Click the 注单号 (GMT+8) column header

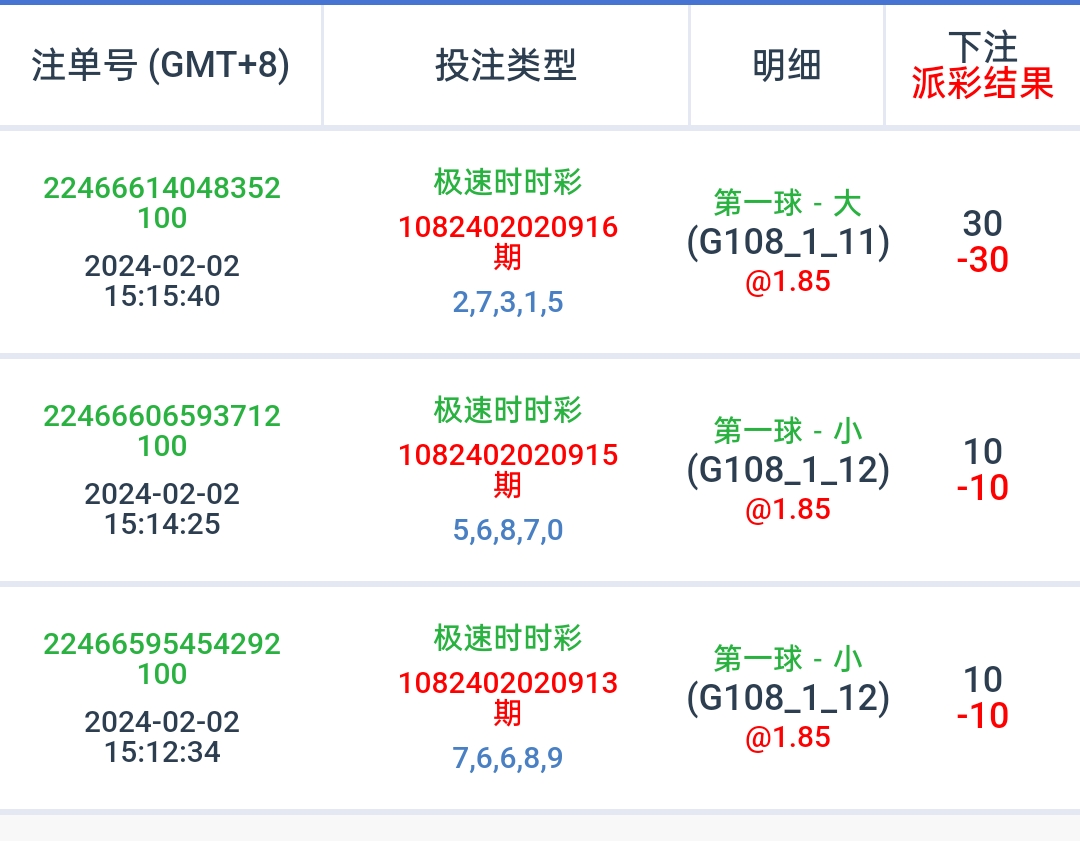(x=160, y=65)
